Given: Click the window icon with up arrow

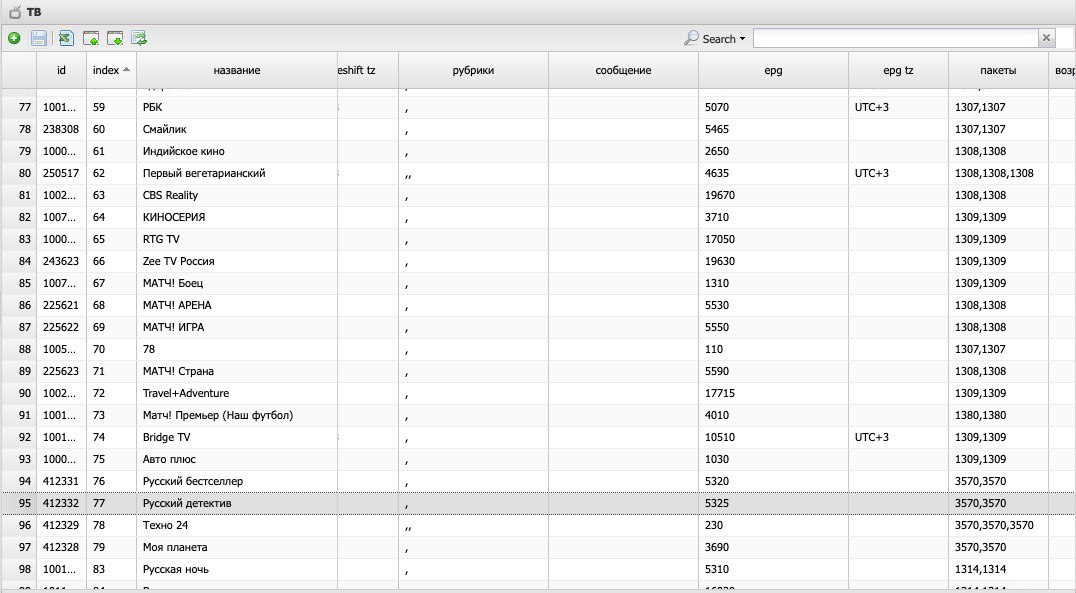Looking at the screenshot, I should 91,38.
